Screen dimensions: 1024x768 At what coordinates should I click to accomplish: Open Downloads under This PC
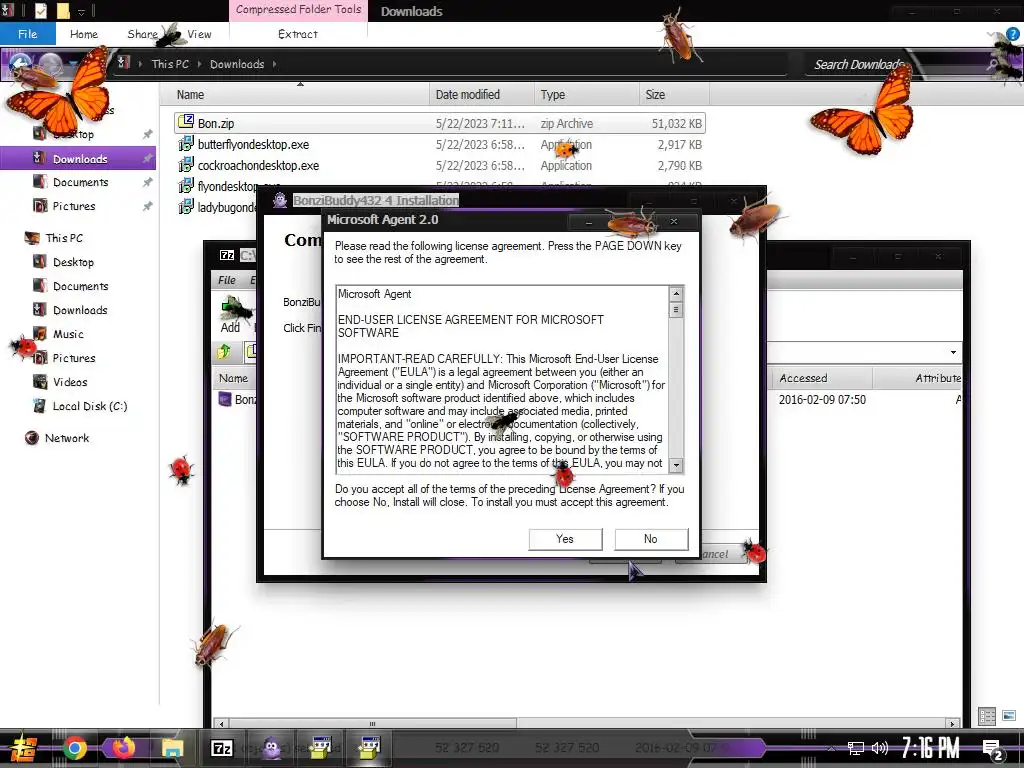tap(80, 310)
